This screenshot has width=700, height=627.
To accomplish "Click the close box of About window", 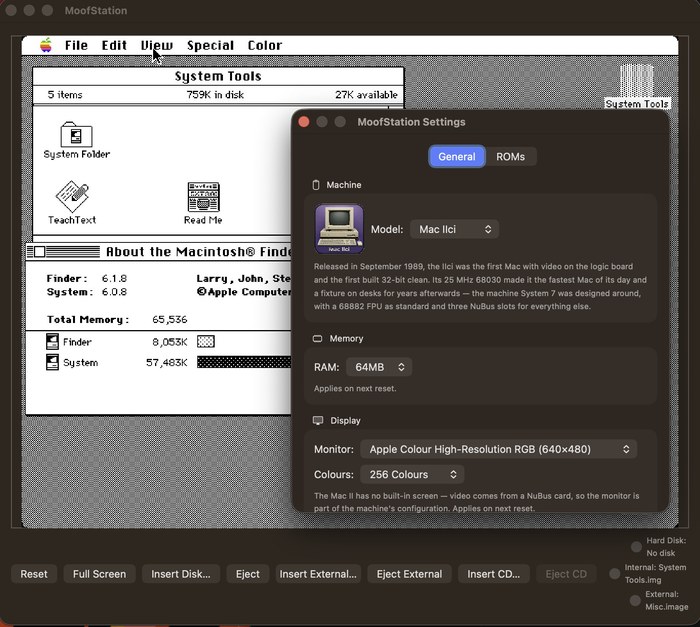I will (x=39, y=251).
